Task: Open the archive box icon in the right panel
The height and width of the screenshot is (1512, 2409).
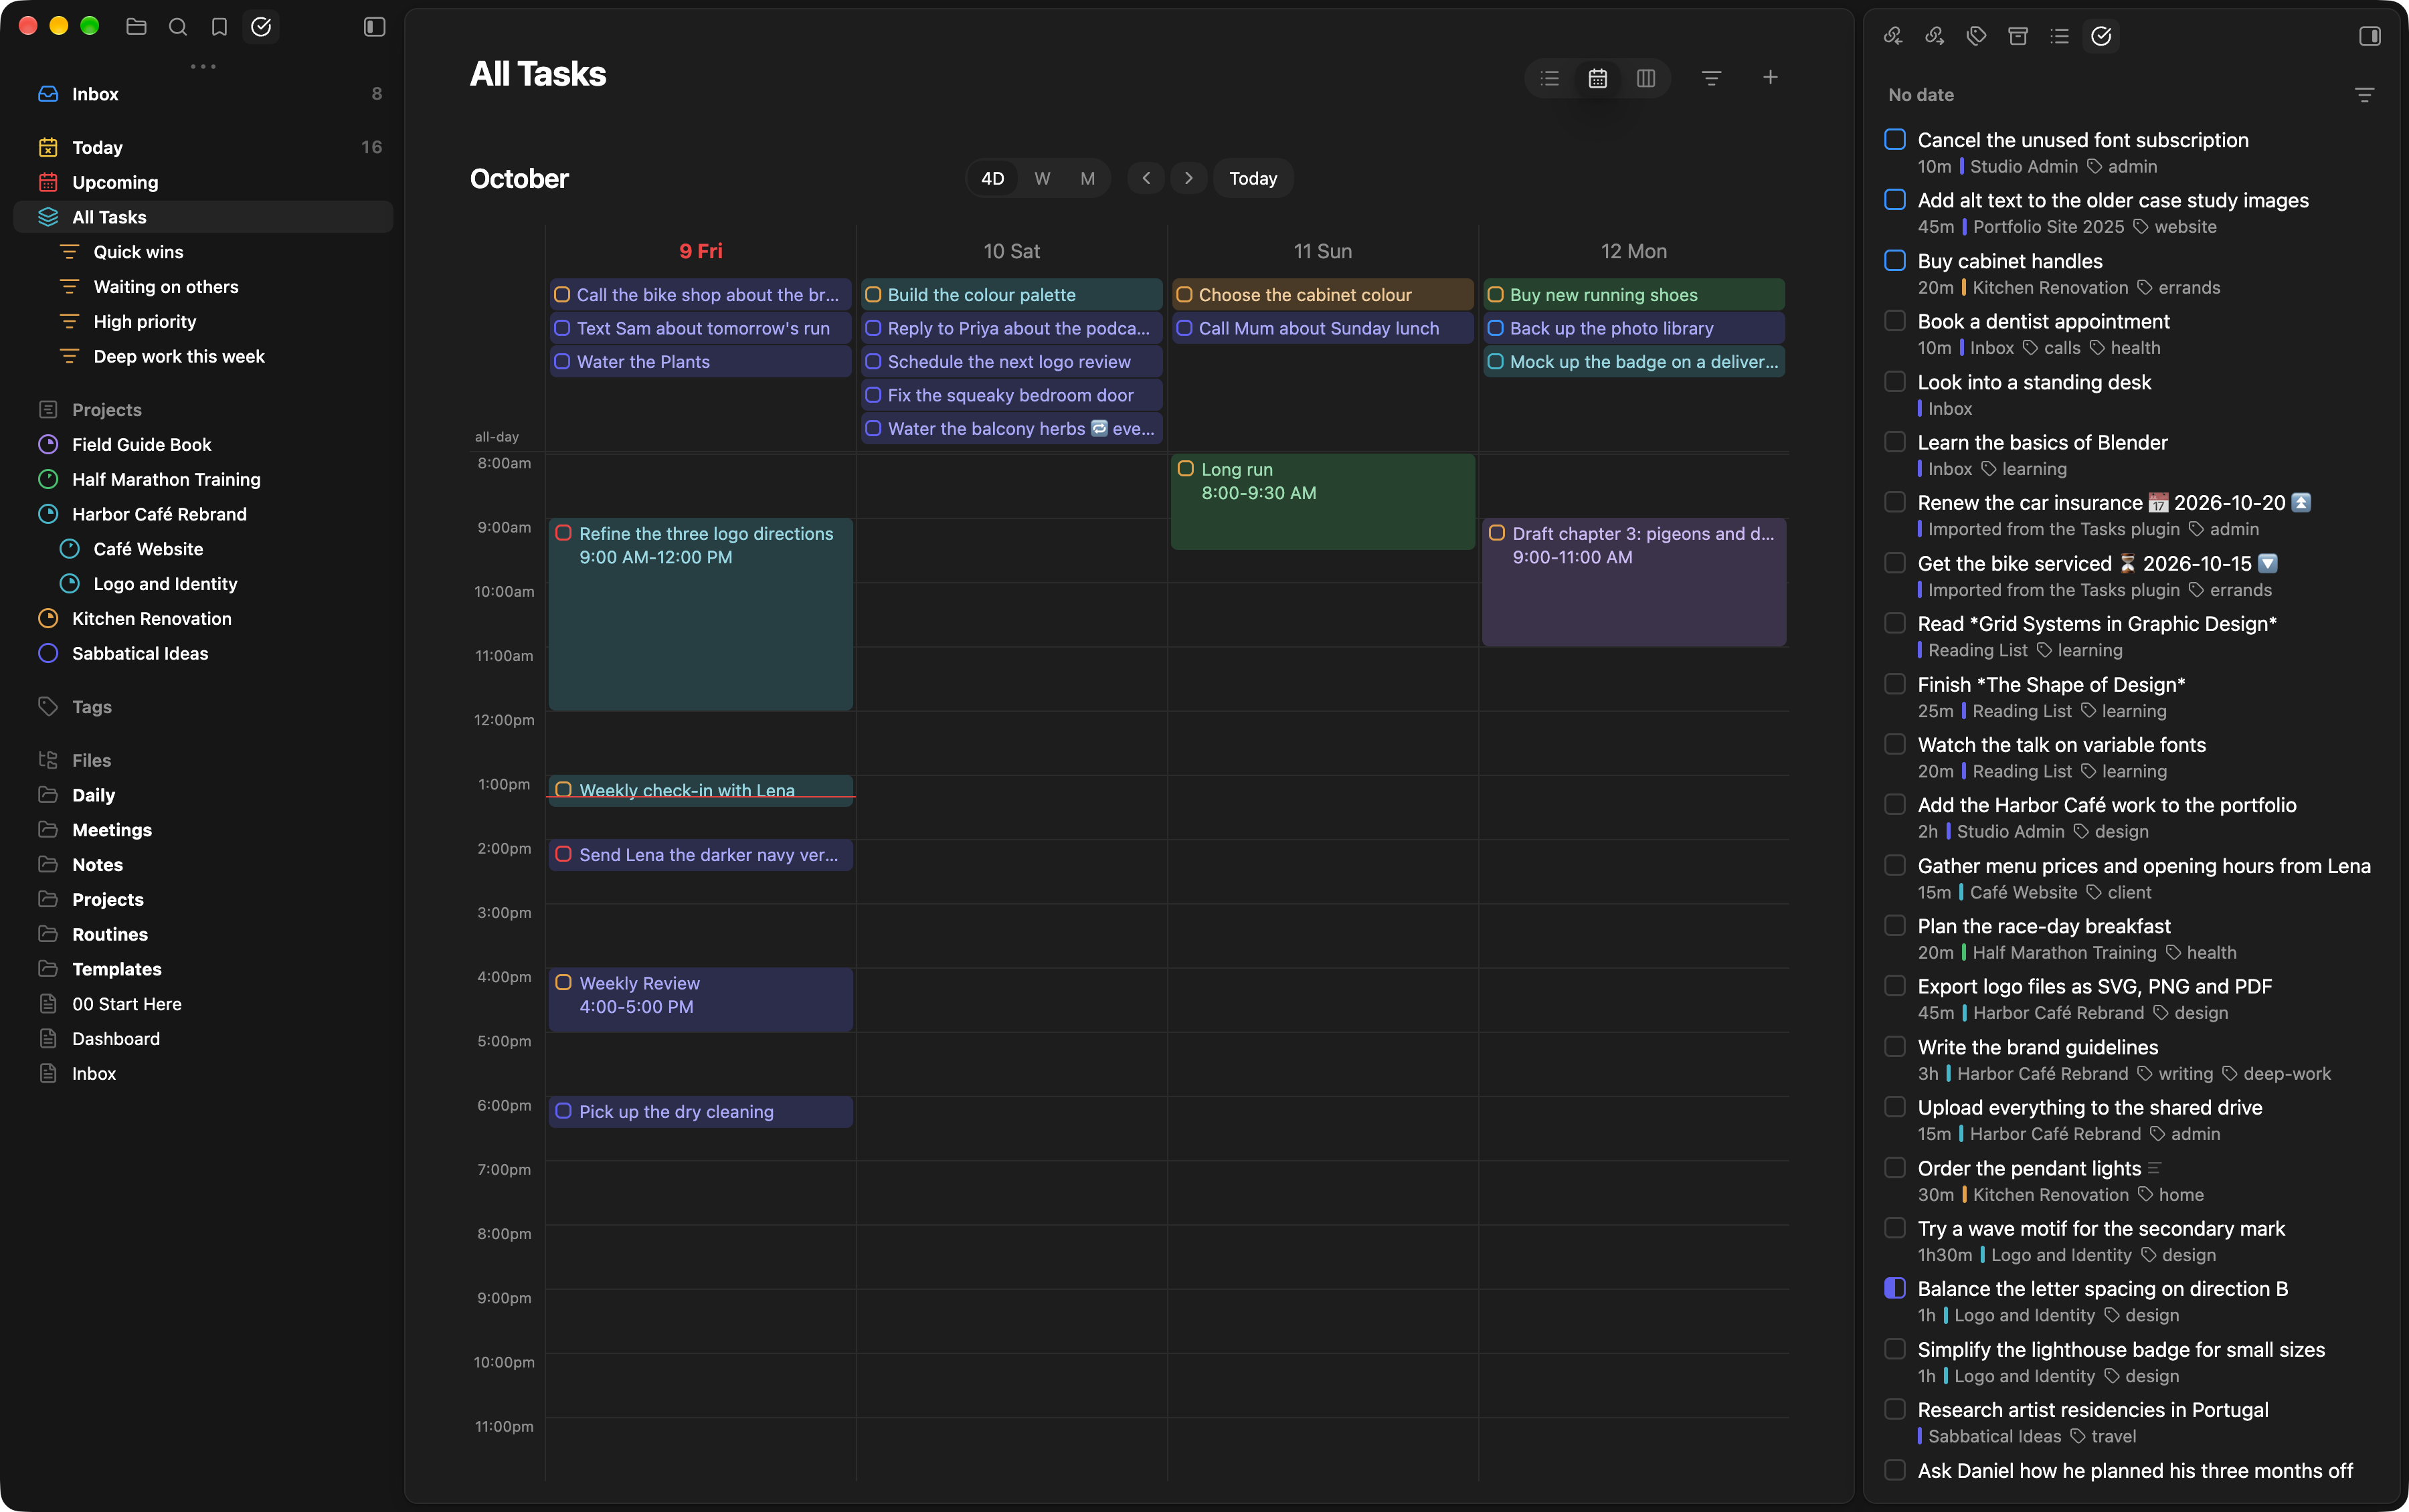Action: 2018,36
